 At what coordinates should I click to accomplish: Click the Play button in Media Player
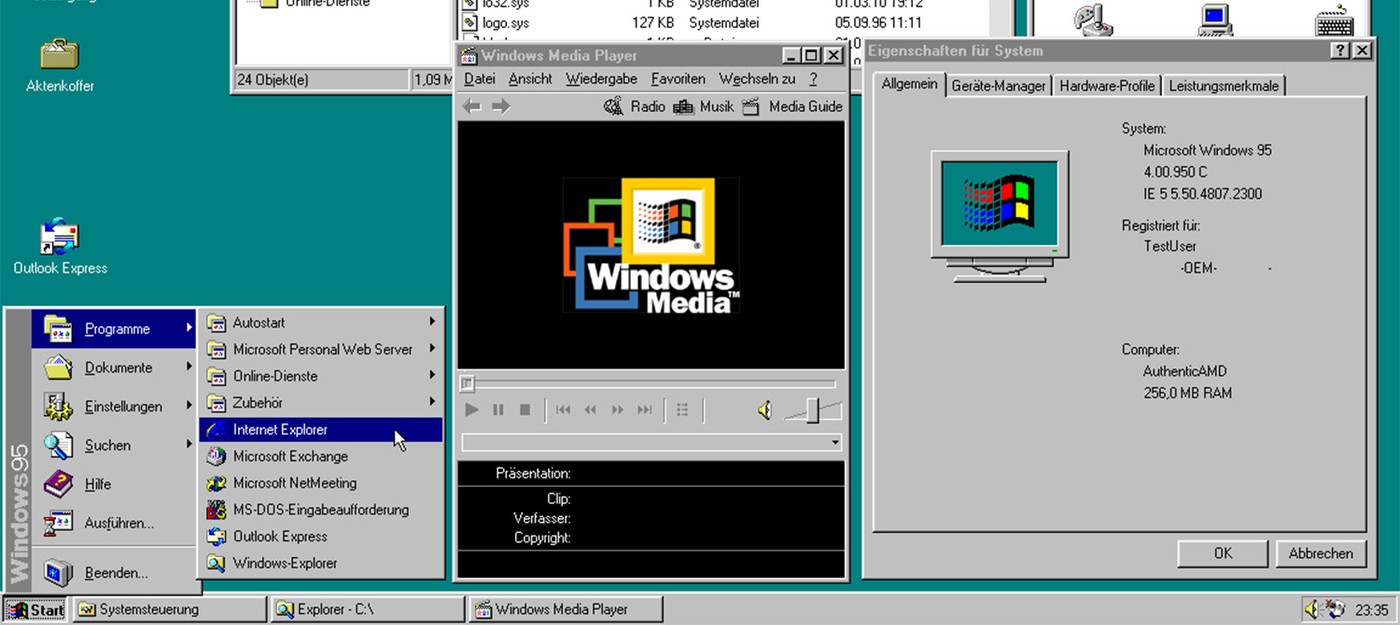tap(472, 410)
